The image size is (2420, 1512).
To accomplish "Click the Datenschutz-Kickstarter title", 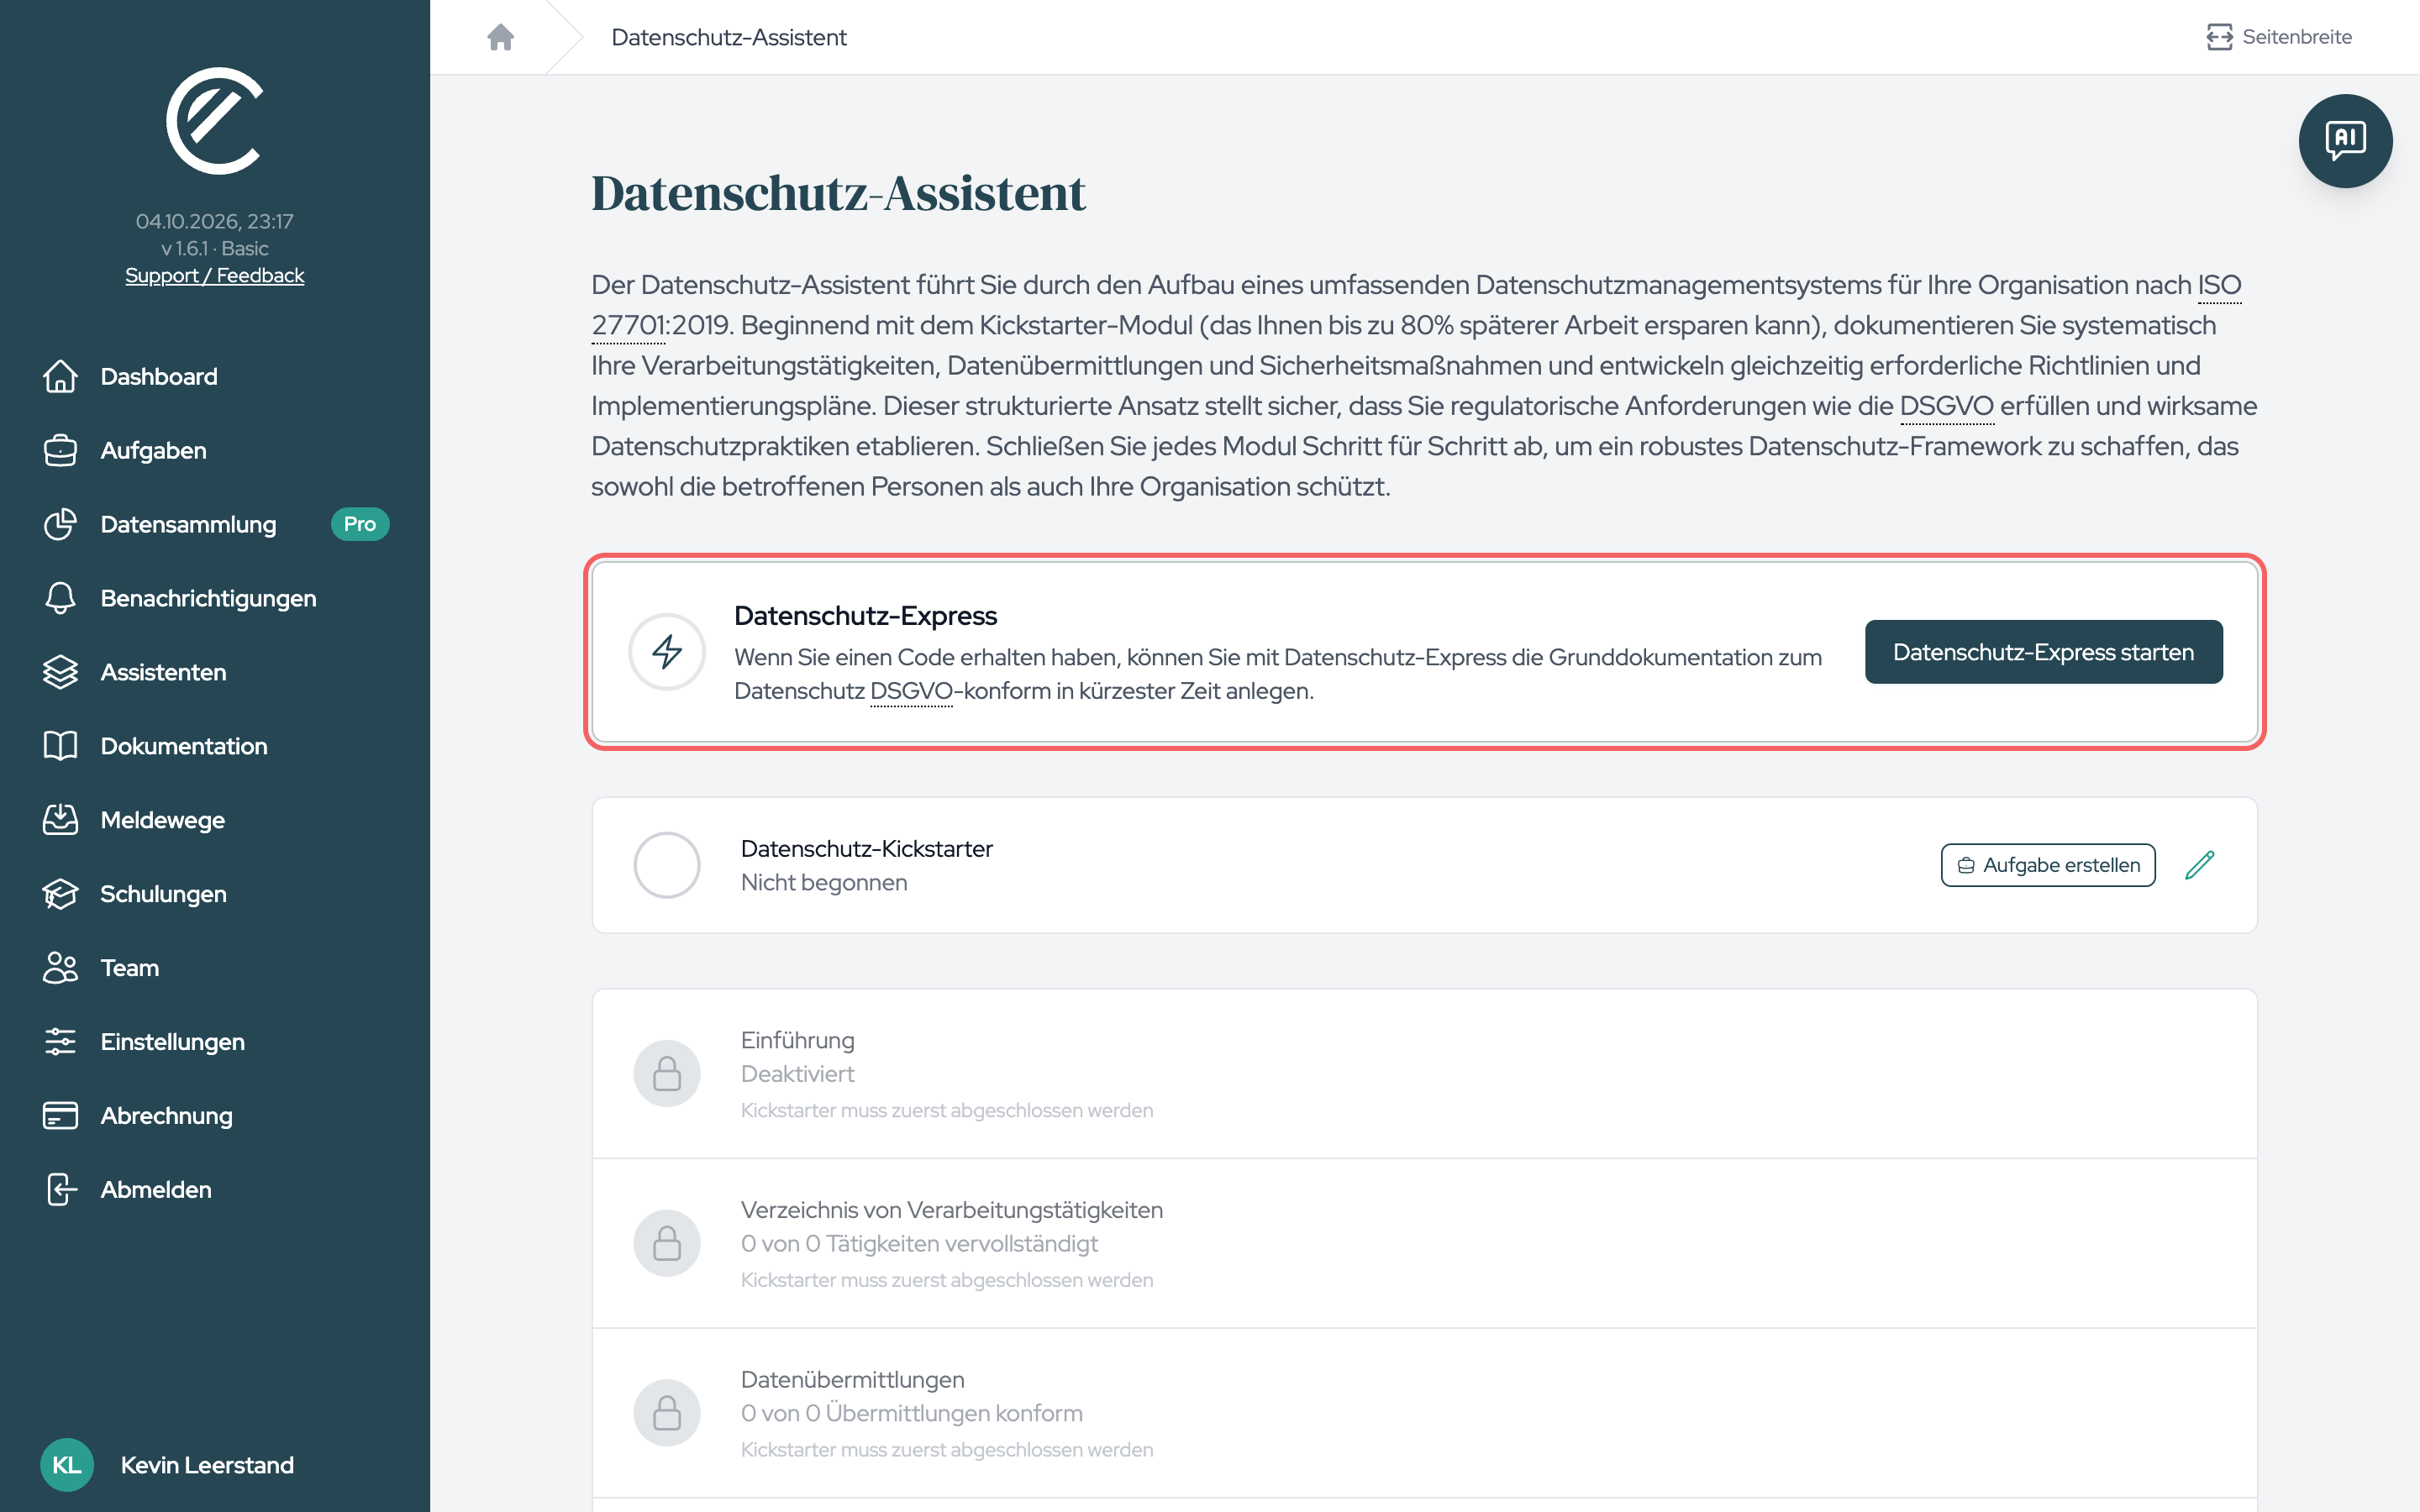I will coord(866,848).
